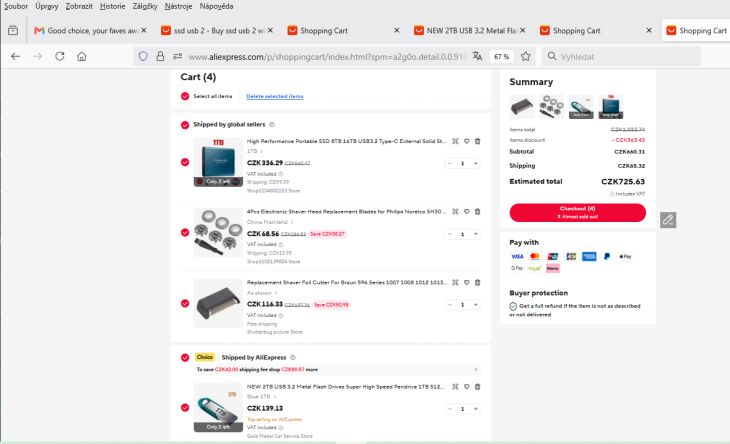The height and width of the screenshot is (444, 730).
Task: Go back with the browser back arrow
Action: tap(15, 56)
